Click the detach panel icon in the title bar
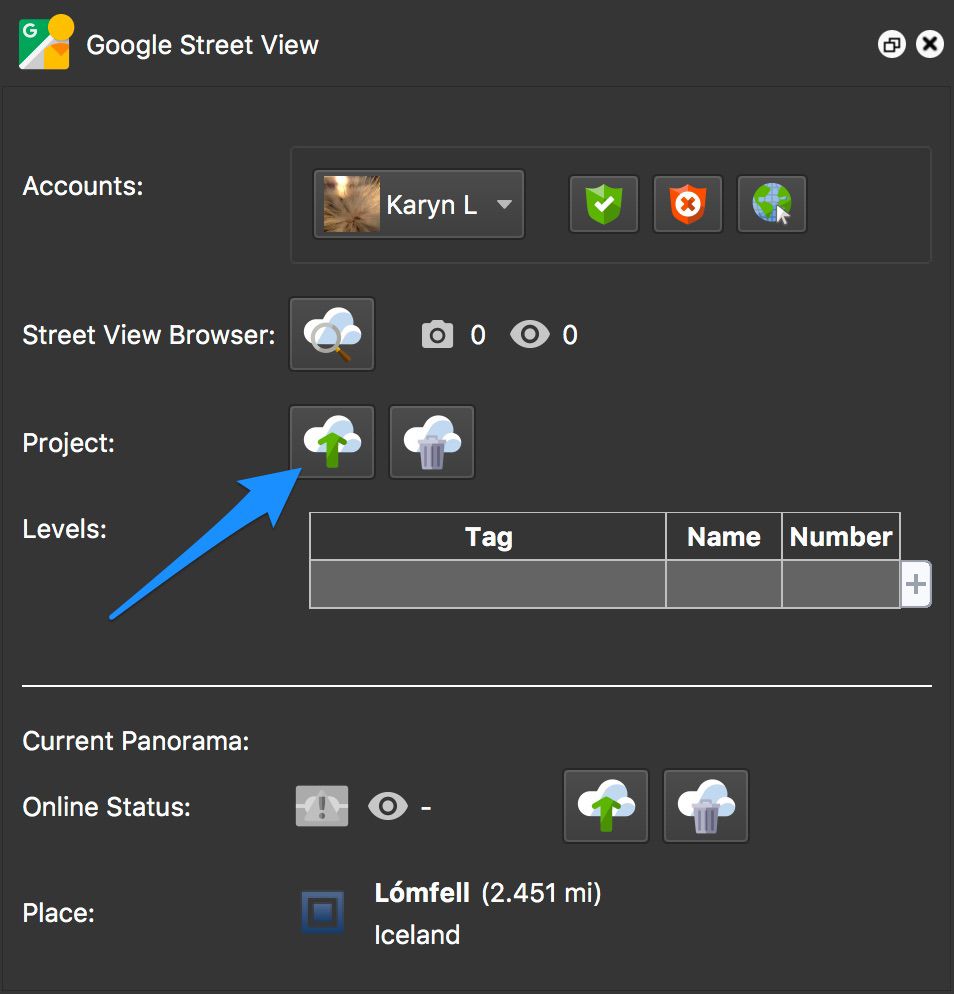The height and width of the screenshot is (994, 954). tap(891, 44)
